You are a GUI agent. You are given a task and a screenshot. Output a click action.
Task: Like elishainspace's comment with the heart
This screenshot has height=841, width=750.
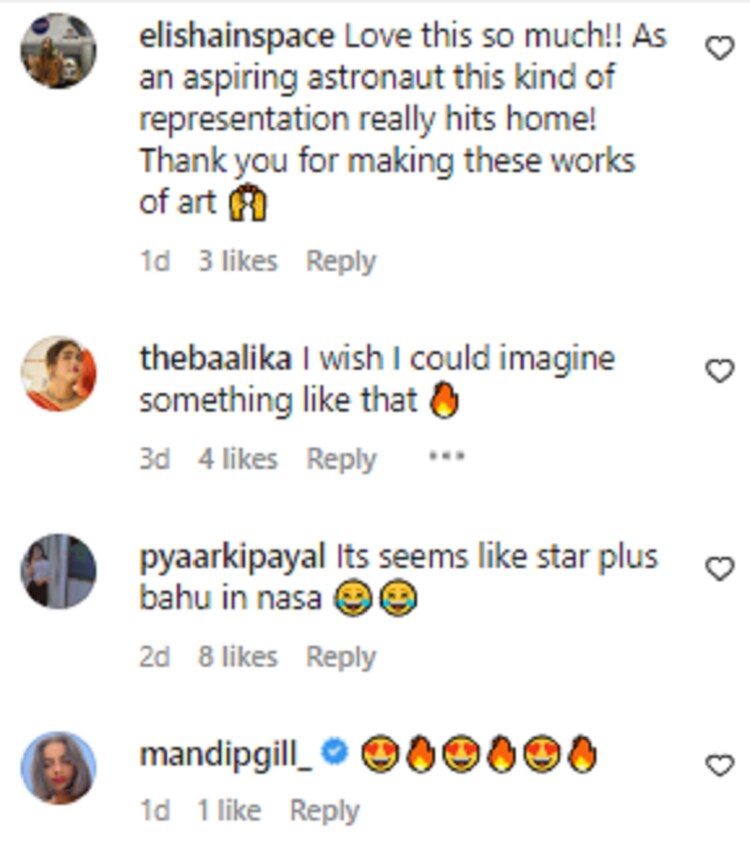click(720, 47)
